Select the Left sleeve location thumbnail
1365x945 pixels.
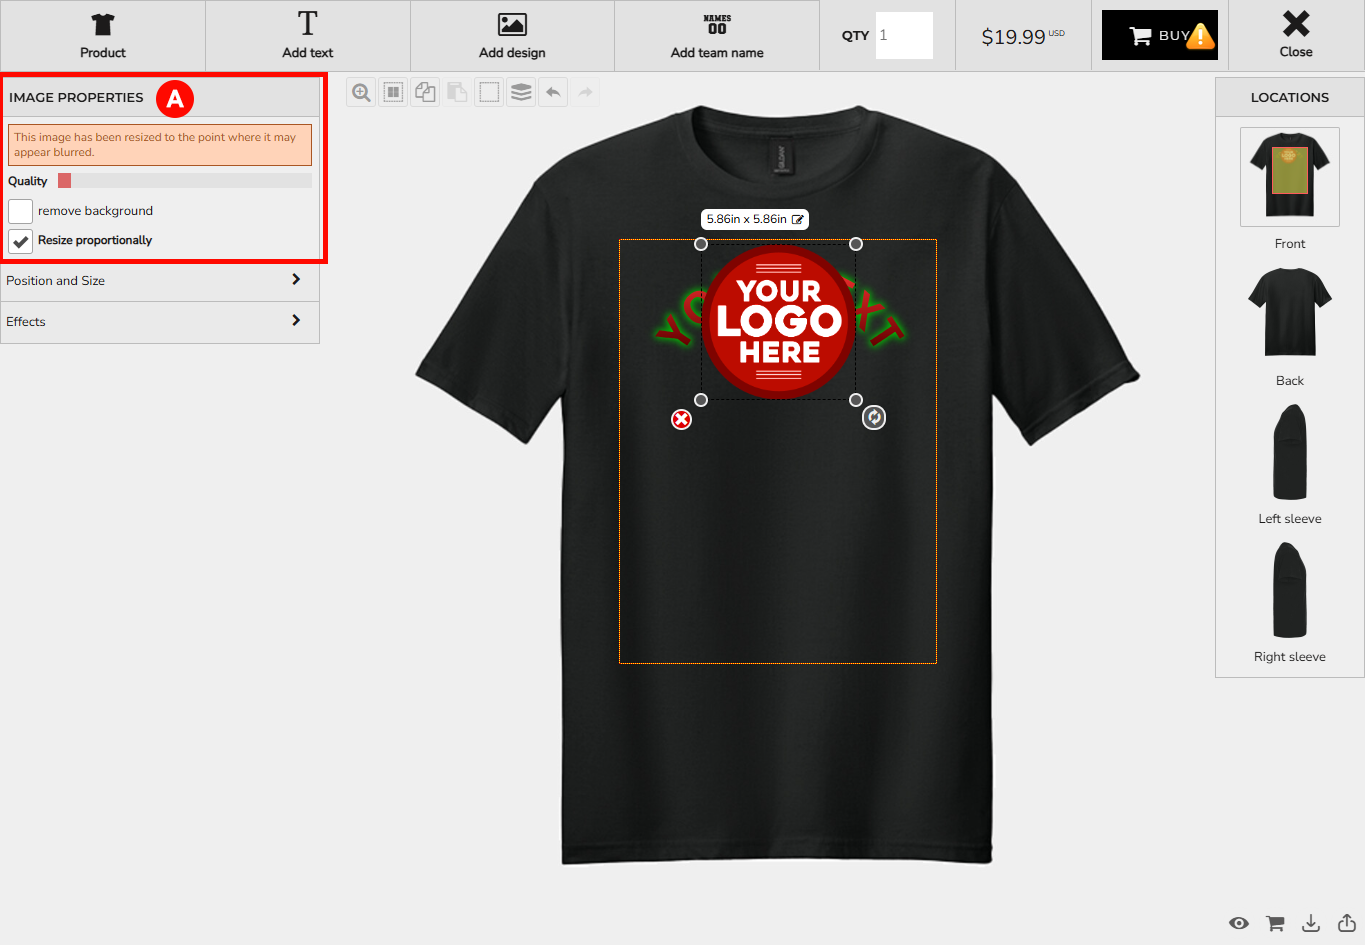pyautogui.click(x=1290, y=452)
